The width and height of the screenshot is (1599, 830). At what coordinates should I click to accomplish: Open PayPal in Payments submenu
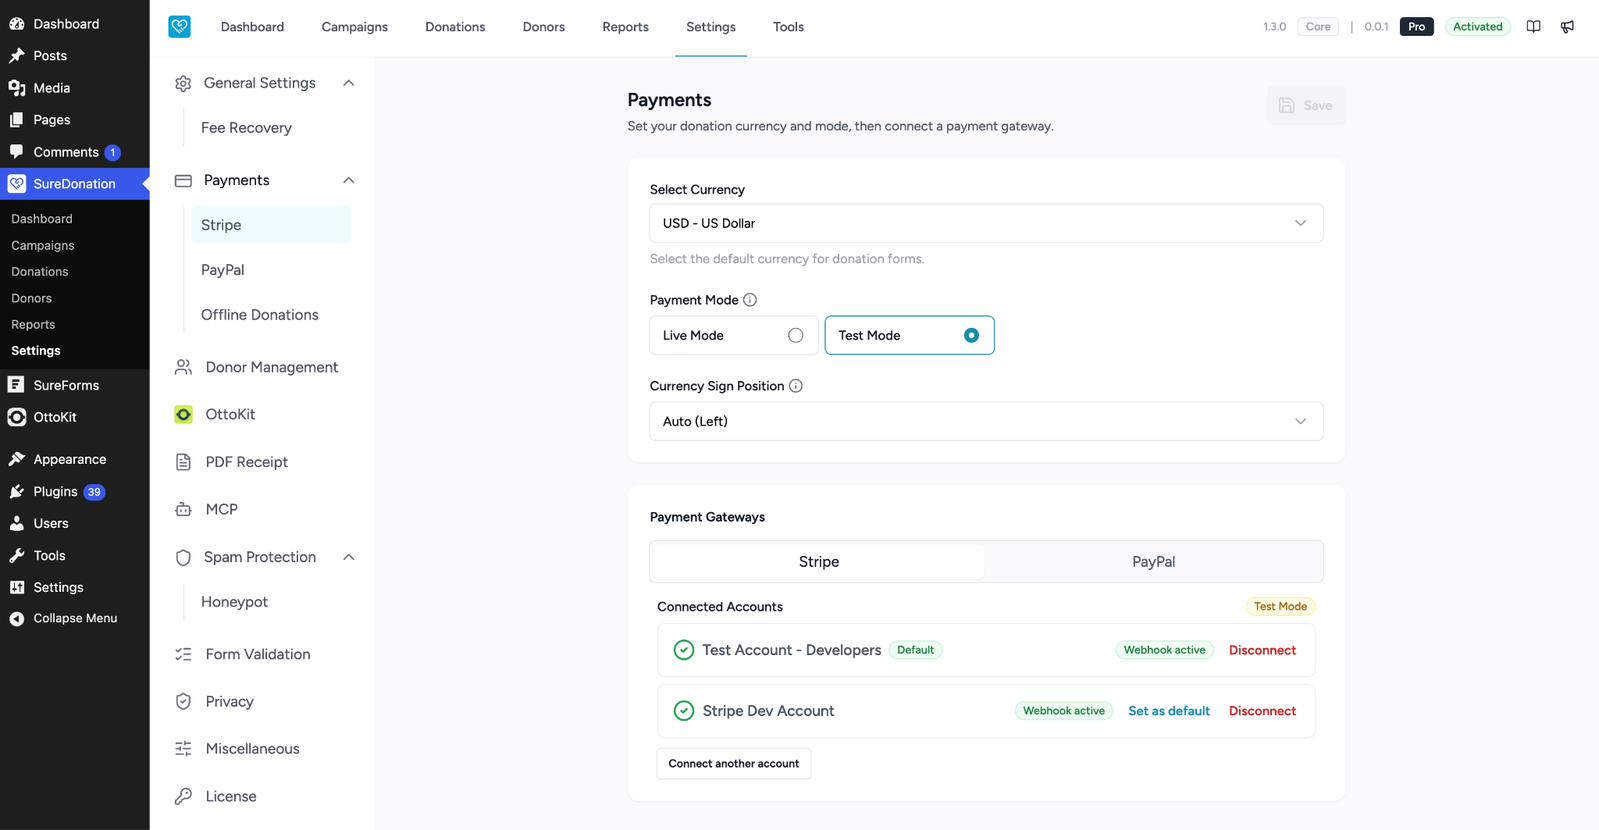pyautogui.click(x=223, y=270)
